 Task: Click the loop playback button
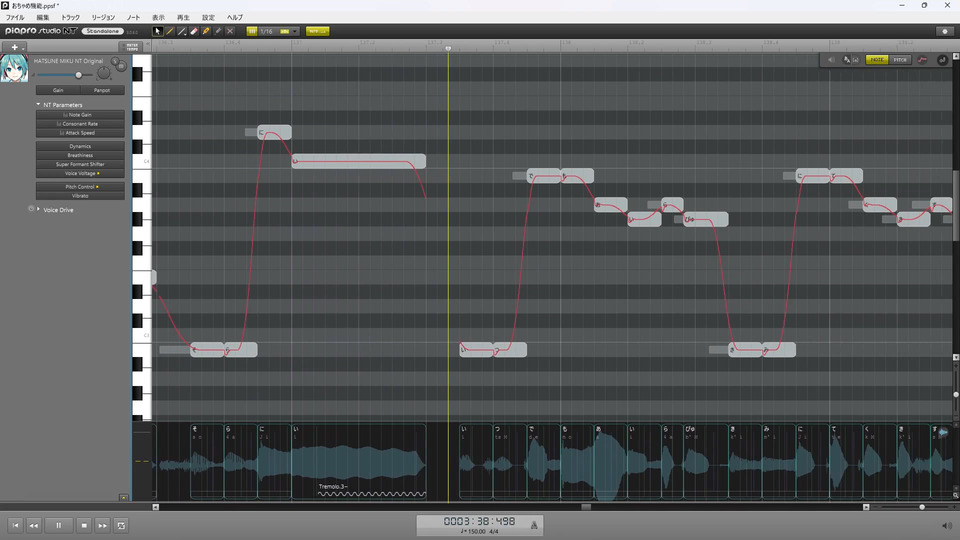121,525
